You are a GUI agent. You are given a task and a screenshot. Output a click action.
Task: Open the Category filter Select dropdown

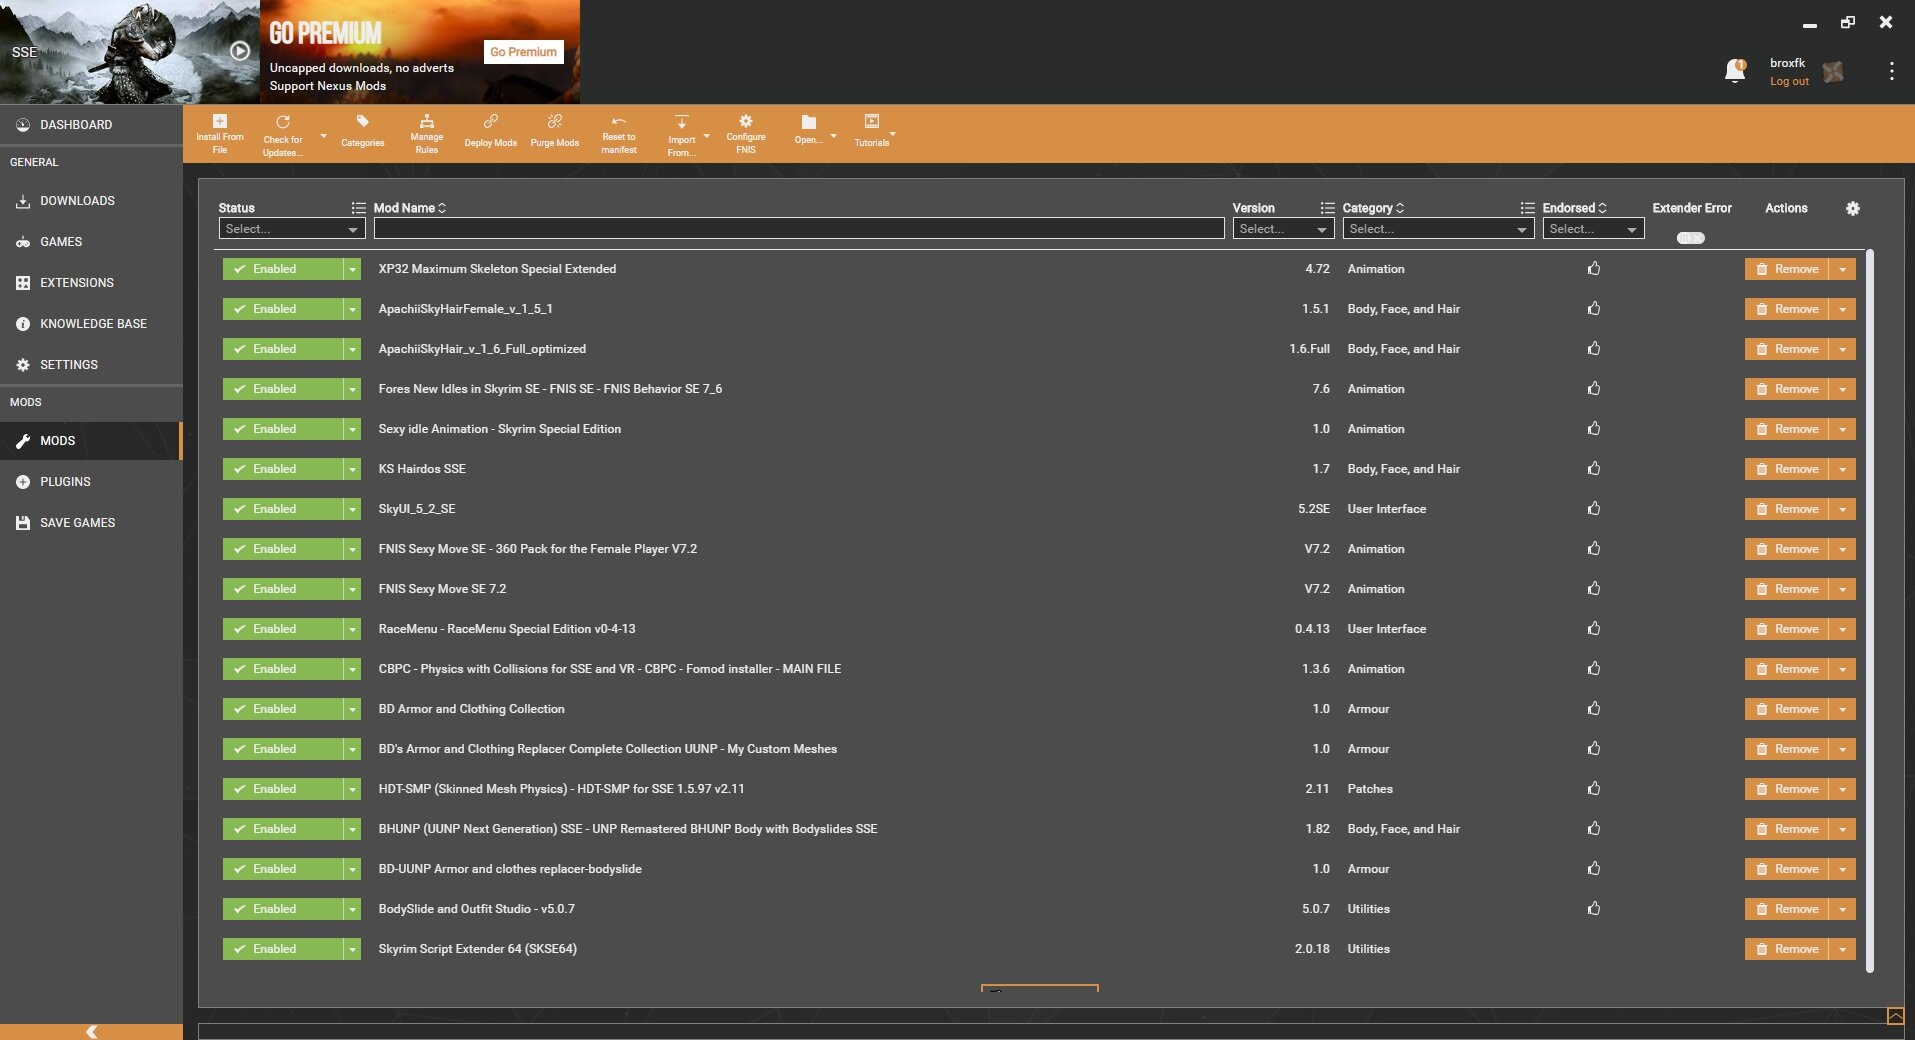pyautogui.click(x=1438, y=229)
